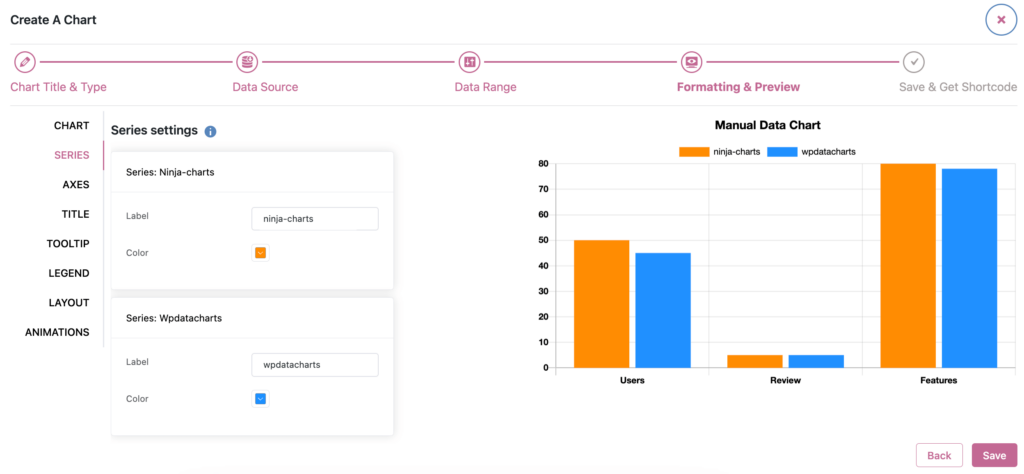The height and width of the screenshot is (474, 1024).
Task: Click the pencil step icon
Action: click(x=25, y=63)
